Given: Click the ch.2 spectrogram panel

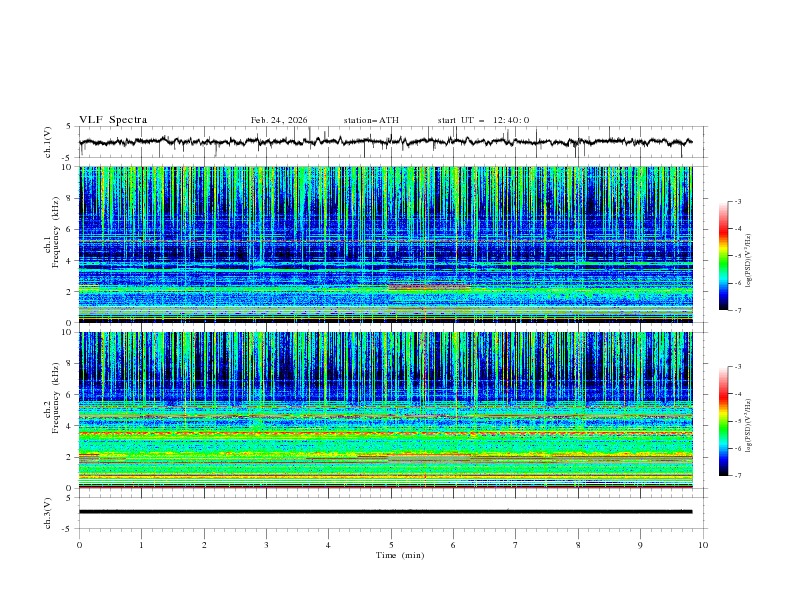Looking at the screenshot, I should [386, 410].
